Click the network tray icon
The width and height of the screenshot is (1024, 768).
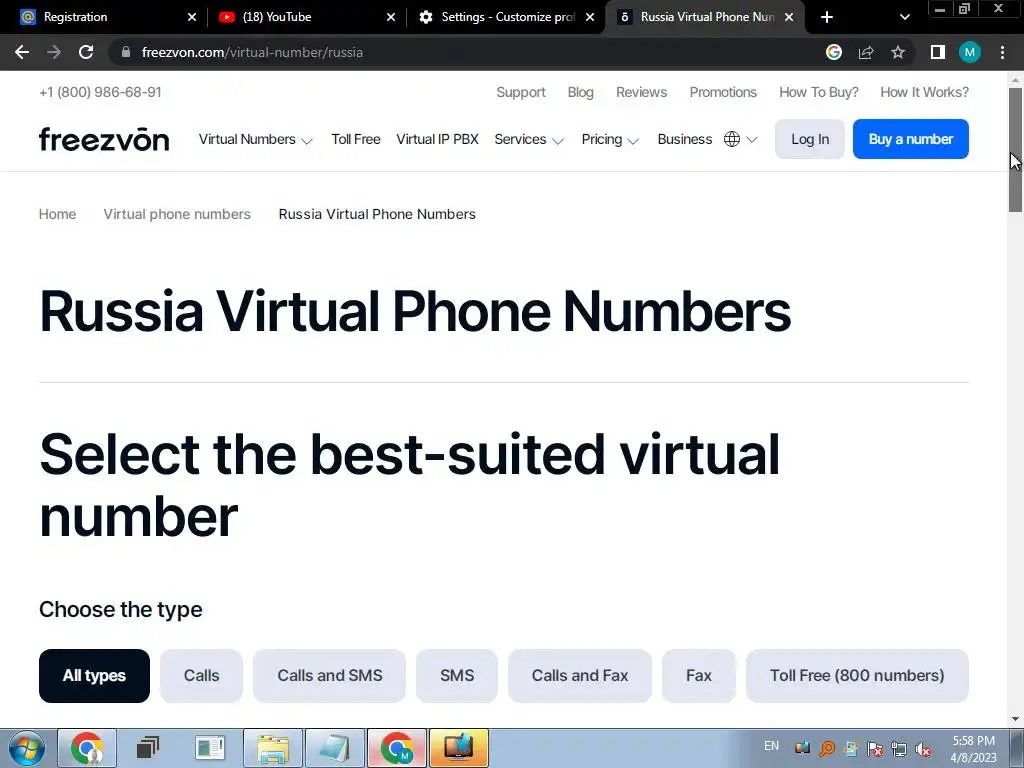899,749
